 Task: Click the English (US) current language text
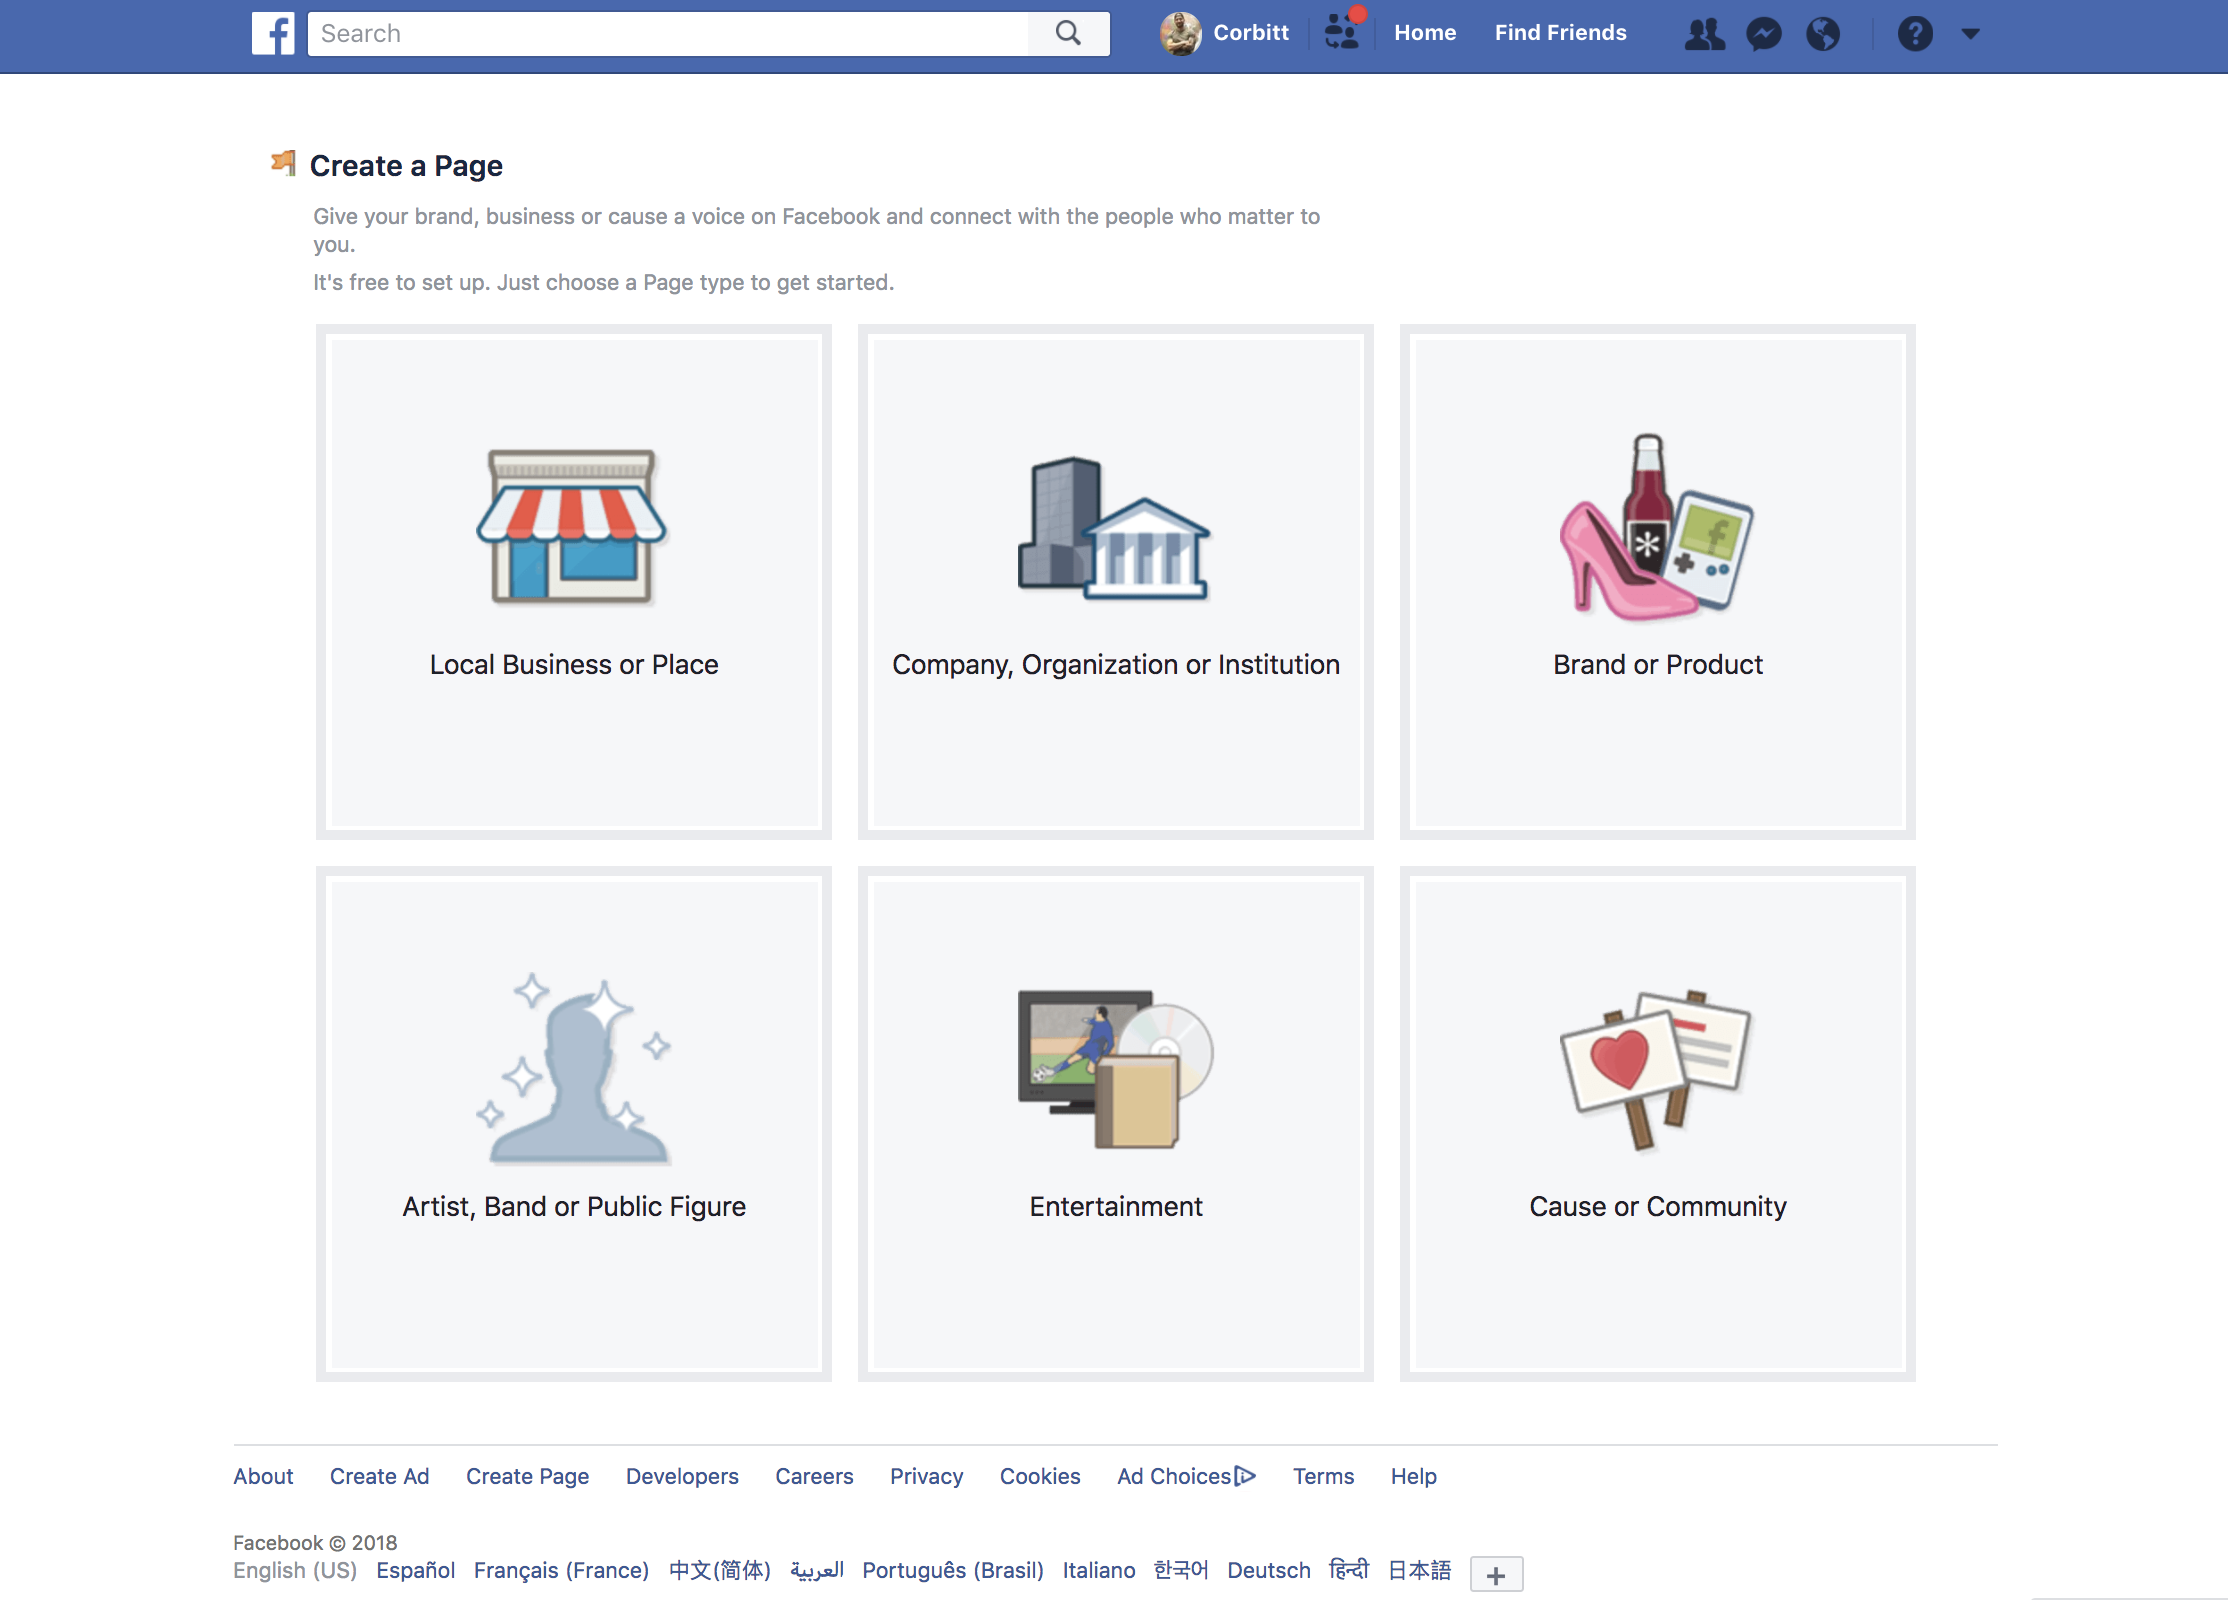(x=295, y=1570)
